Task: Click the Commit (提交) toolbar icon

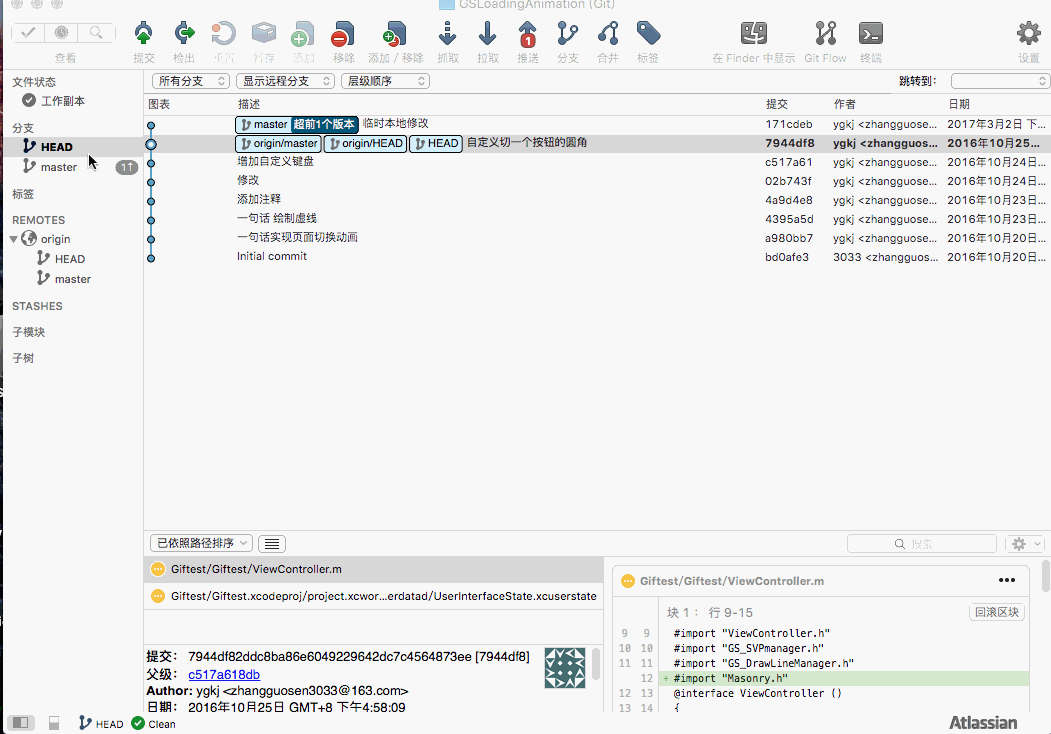Action: [144, 36]
